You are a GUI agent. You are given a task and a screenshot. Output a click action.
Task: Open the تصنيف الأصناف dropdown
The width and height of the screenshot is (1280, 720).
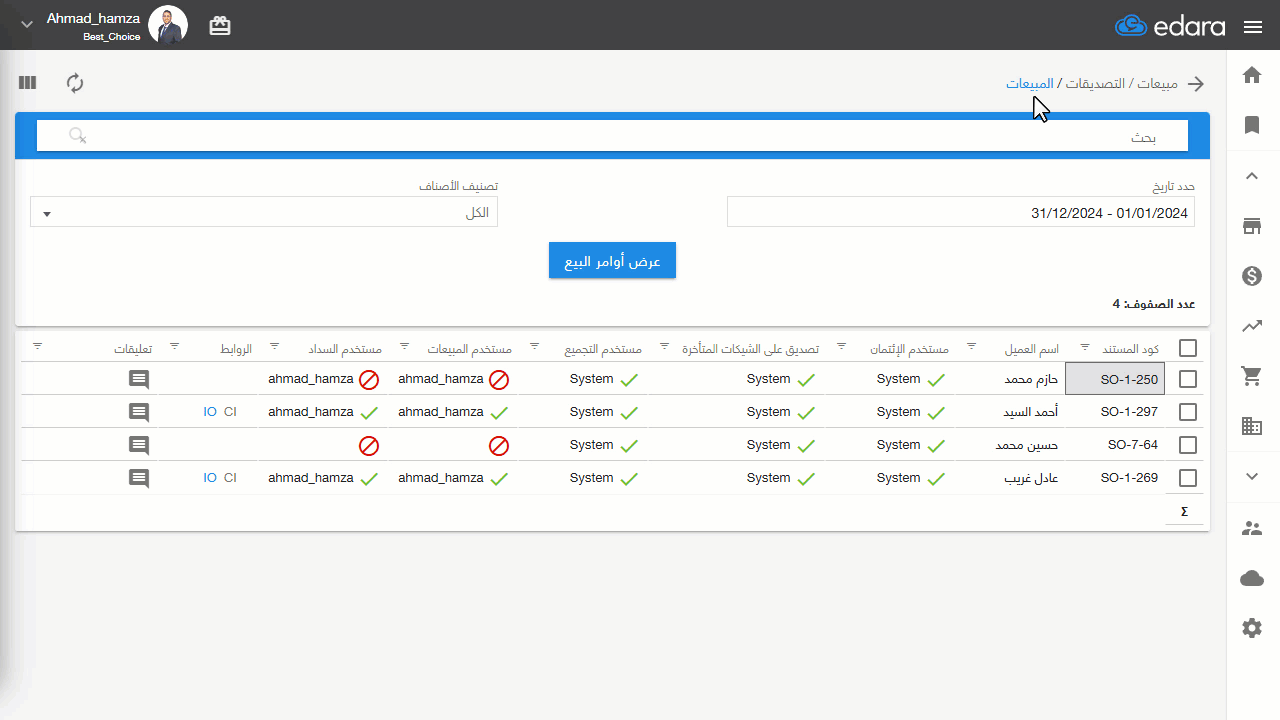click(x=264, y=212)
